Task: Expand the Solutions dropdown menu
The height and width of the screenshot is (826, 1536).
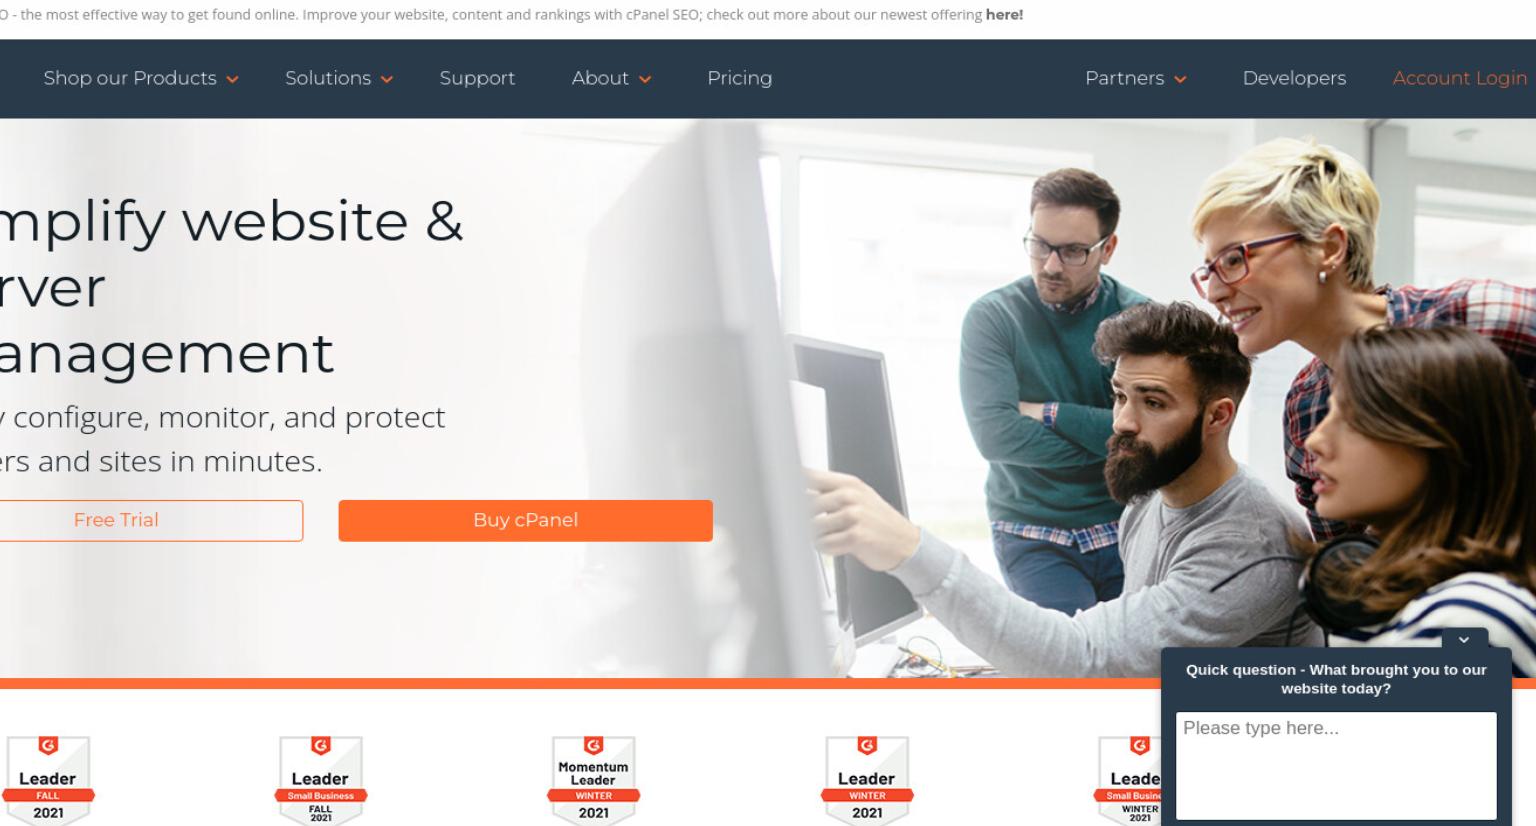Action: [x=339, y=78]
